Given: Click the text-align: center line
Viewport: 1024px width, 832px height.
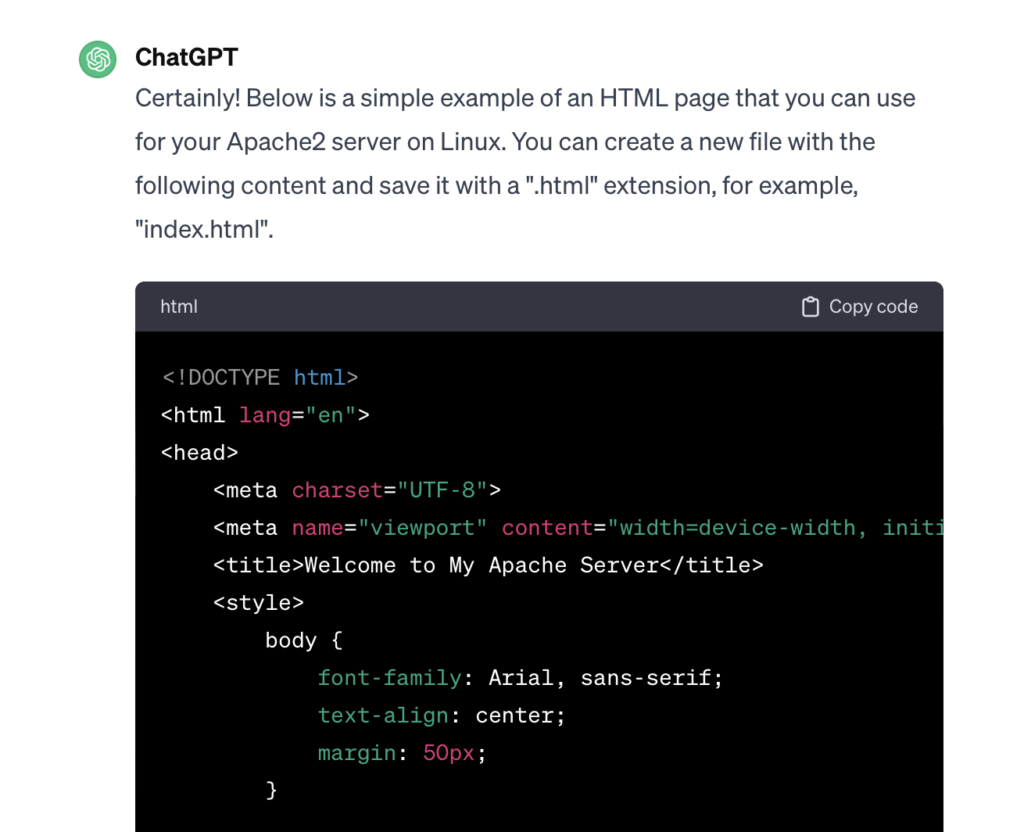Looking at the screenshot, I should coord(441,716).
